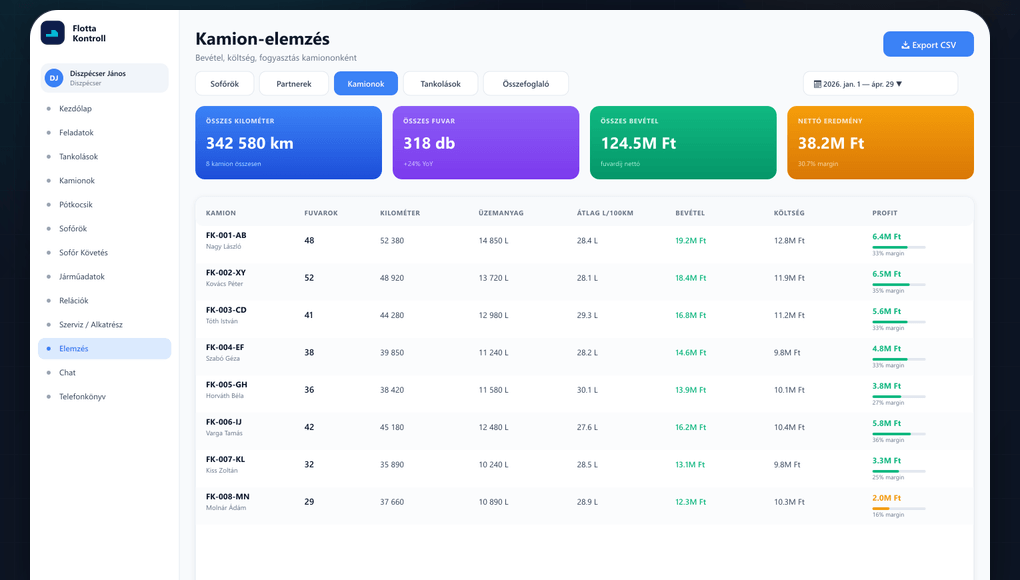Click the KÖLTSÉG column header
The height and width of the screenshot is (580, 1020).
[789, 213]
